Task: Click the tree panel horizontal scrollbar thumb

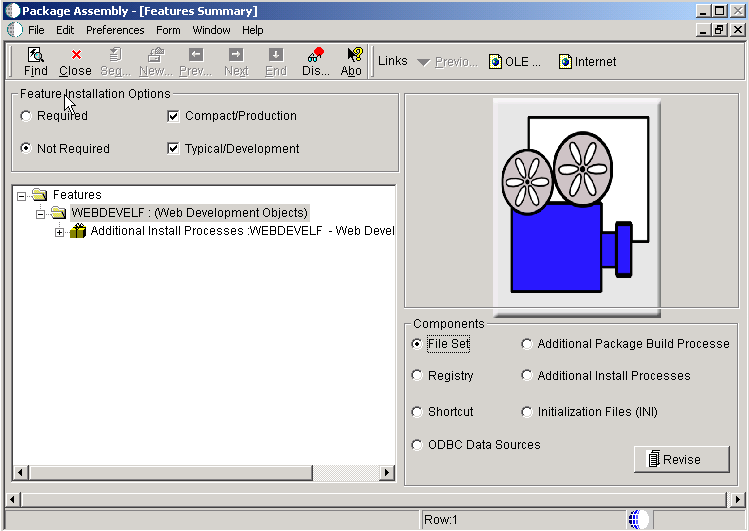Action: [x=171, y=473]
